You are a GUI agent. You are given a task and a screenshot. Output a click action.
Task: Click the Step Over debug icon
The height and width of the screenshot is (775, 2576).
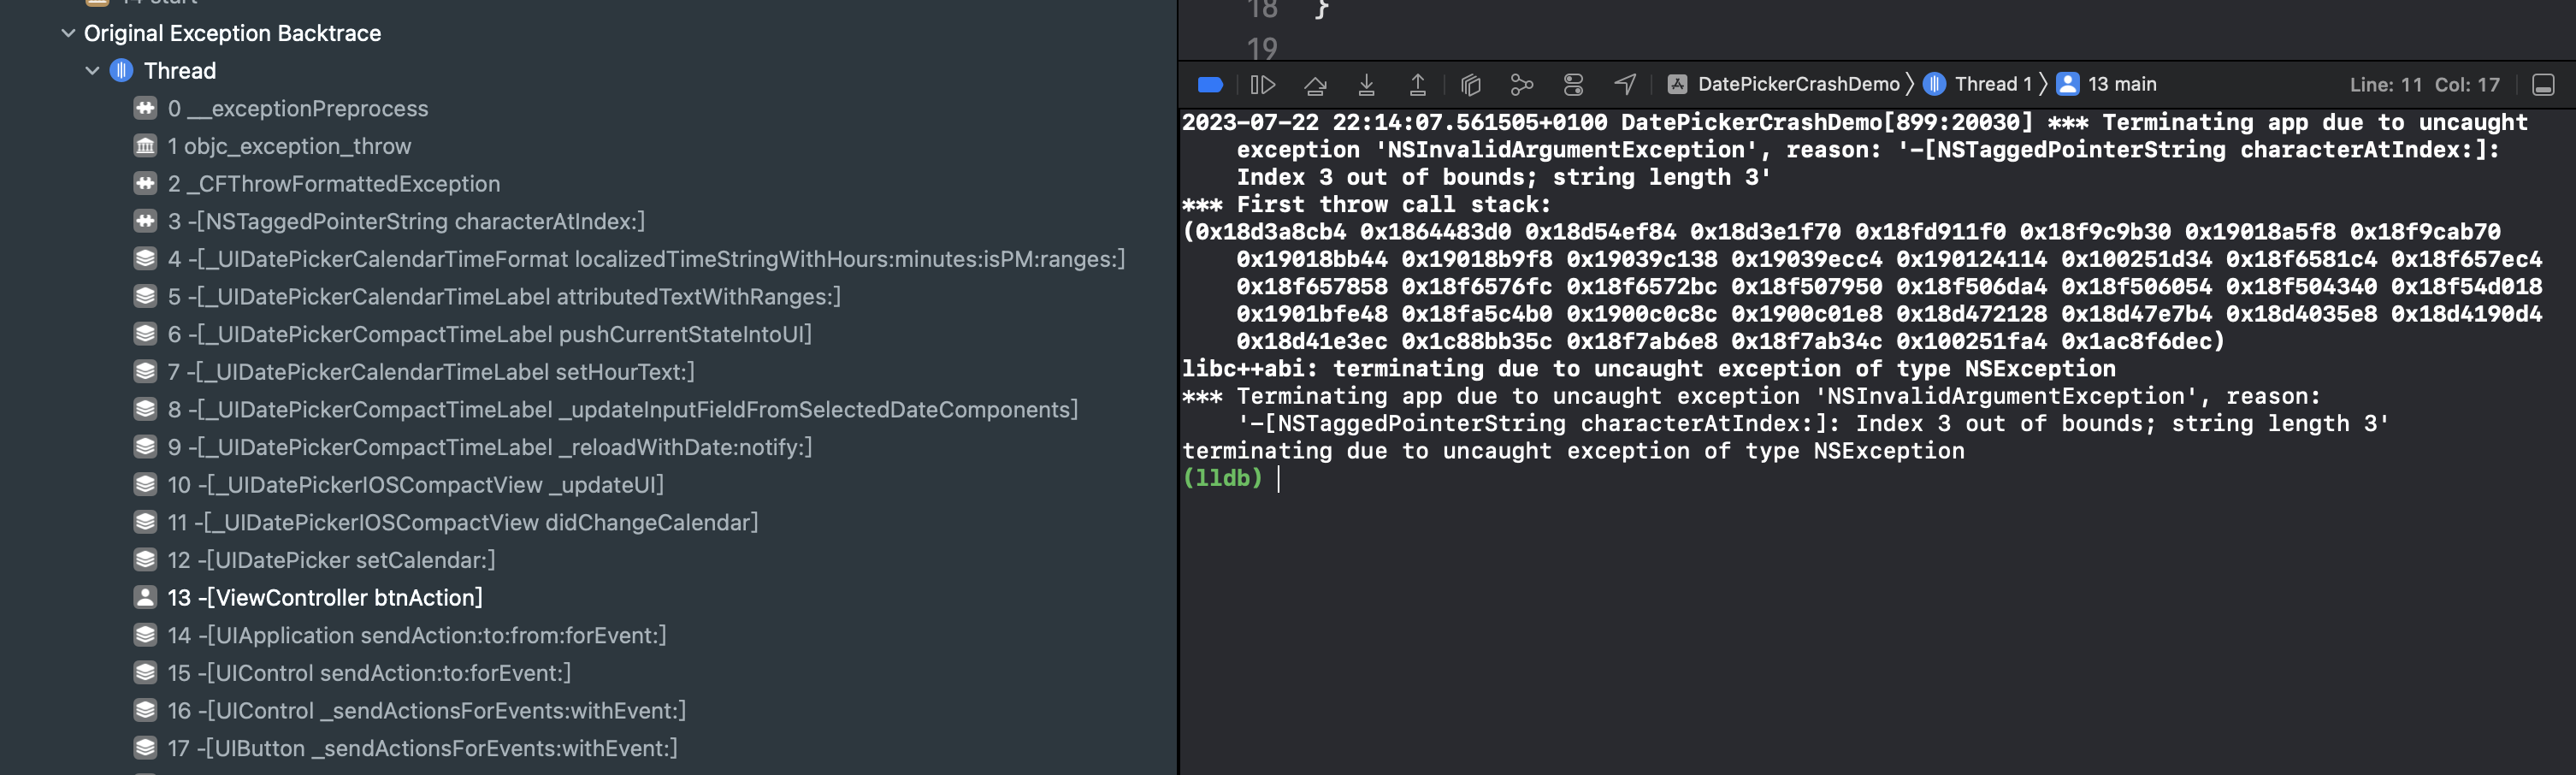click(1315, 85)
